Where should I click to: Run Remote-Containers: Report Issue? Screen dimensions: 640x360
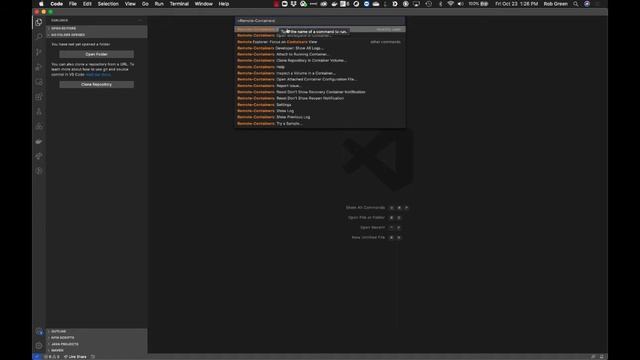(x=320, y=86)
